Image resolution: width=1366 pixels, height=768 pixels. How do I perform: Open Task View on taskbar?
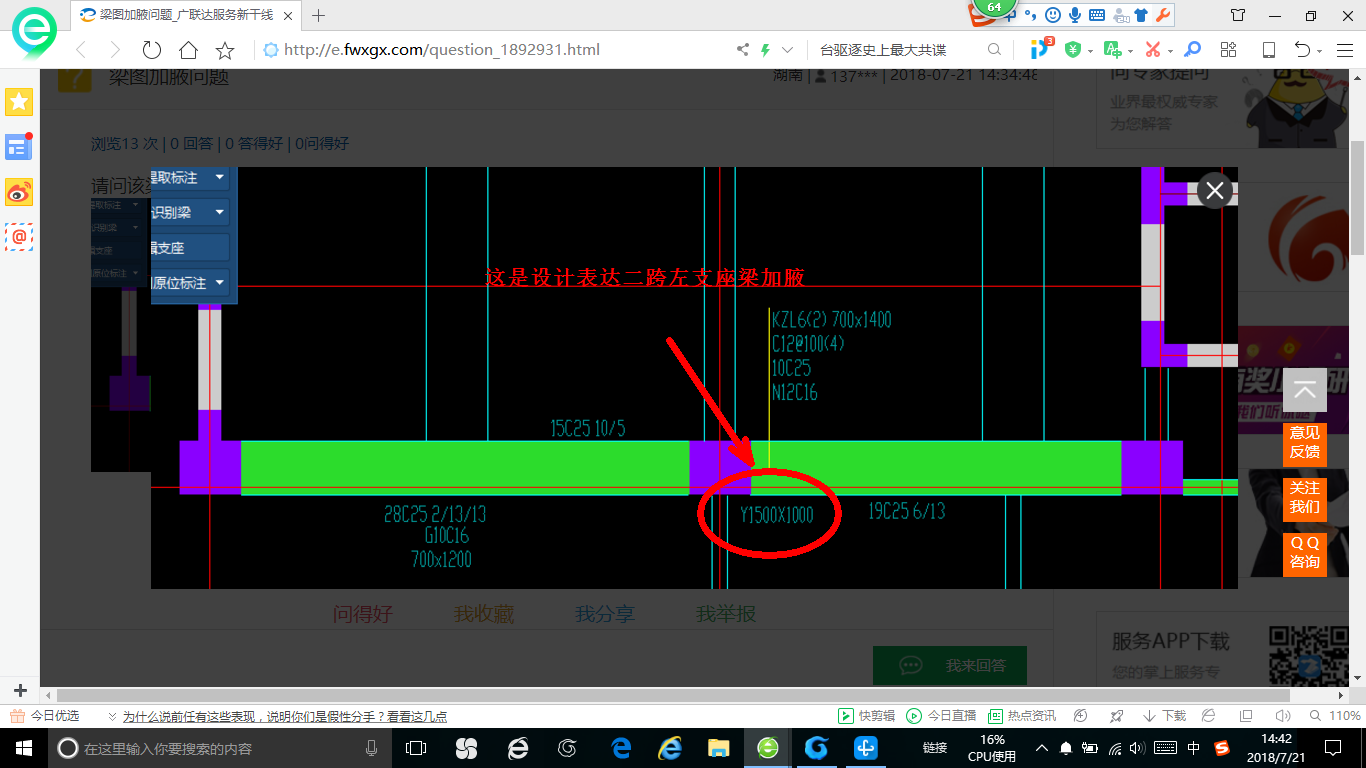(416, 747)
